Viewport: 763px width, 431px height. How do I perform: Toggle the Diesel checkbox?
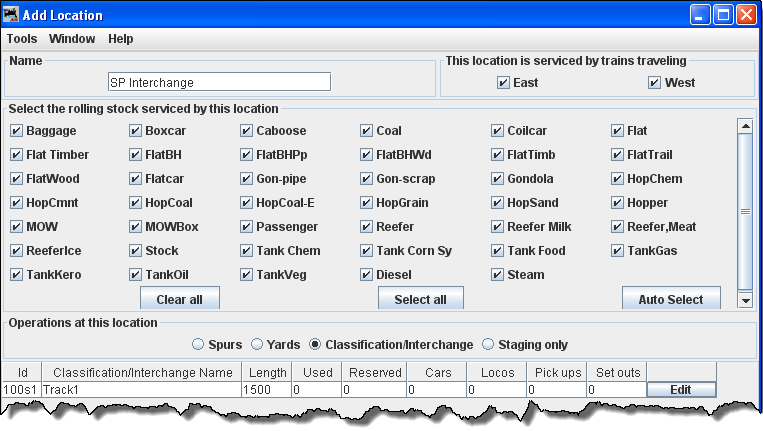[367, 274]
